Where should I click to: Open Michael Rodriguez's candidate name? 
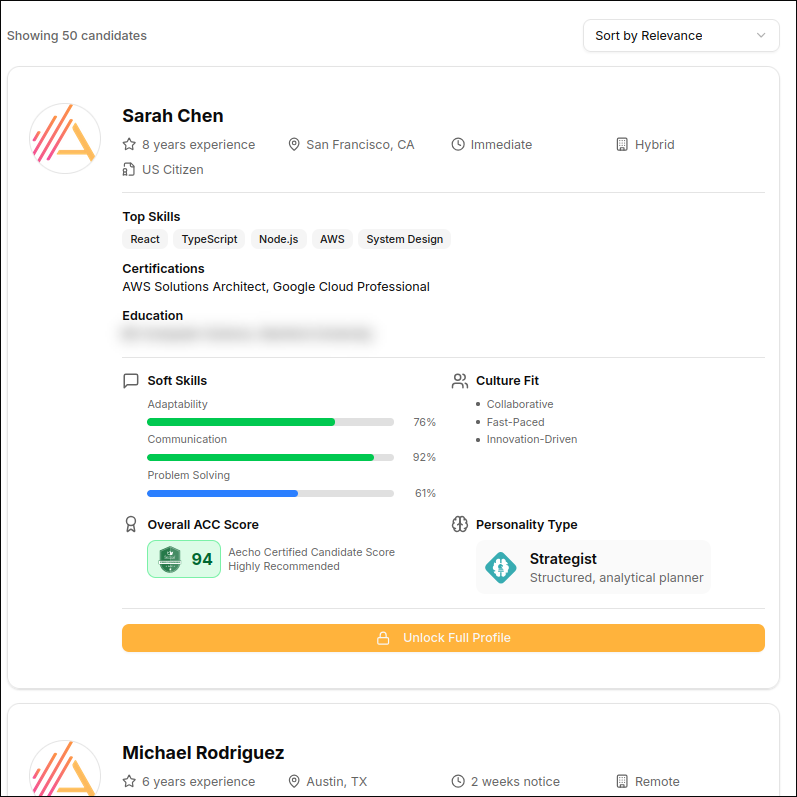[x=203, y=753]
